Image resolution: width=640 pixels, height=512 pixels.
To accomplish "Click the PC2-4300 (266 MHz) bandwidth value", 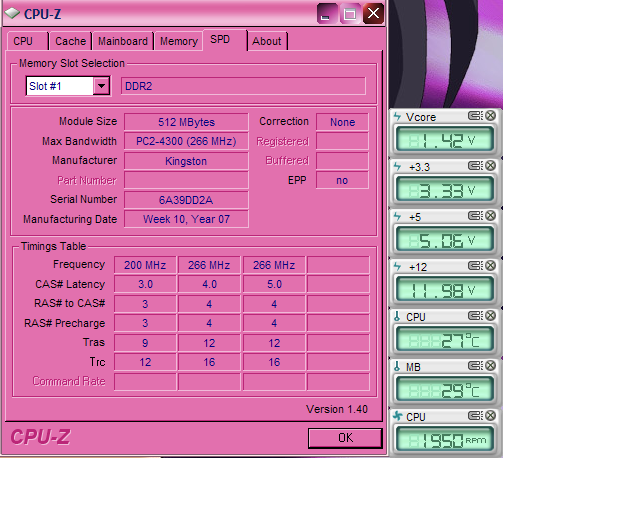I will (x=186, y=141).
